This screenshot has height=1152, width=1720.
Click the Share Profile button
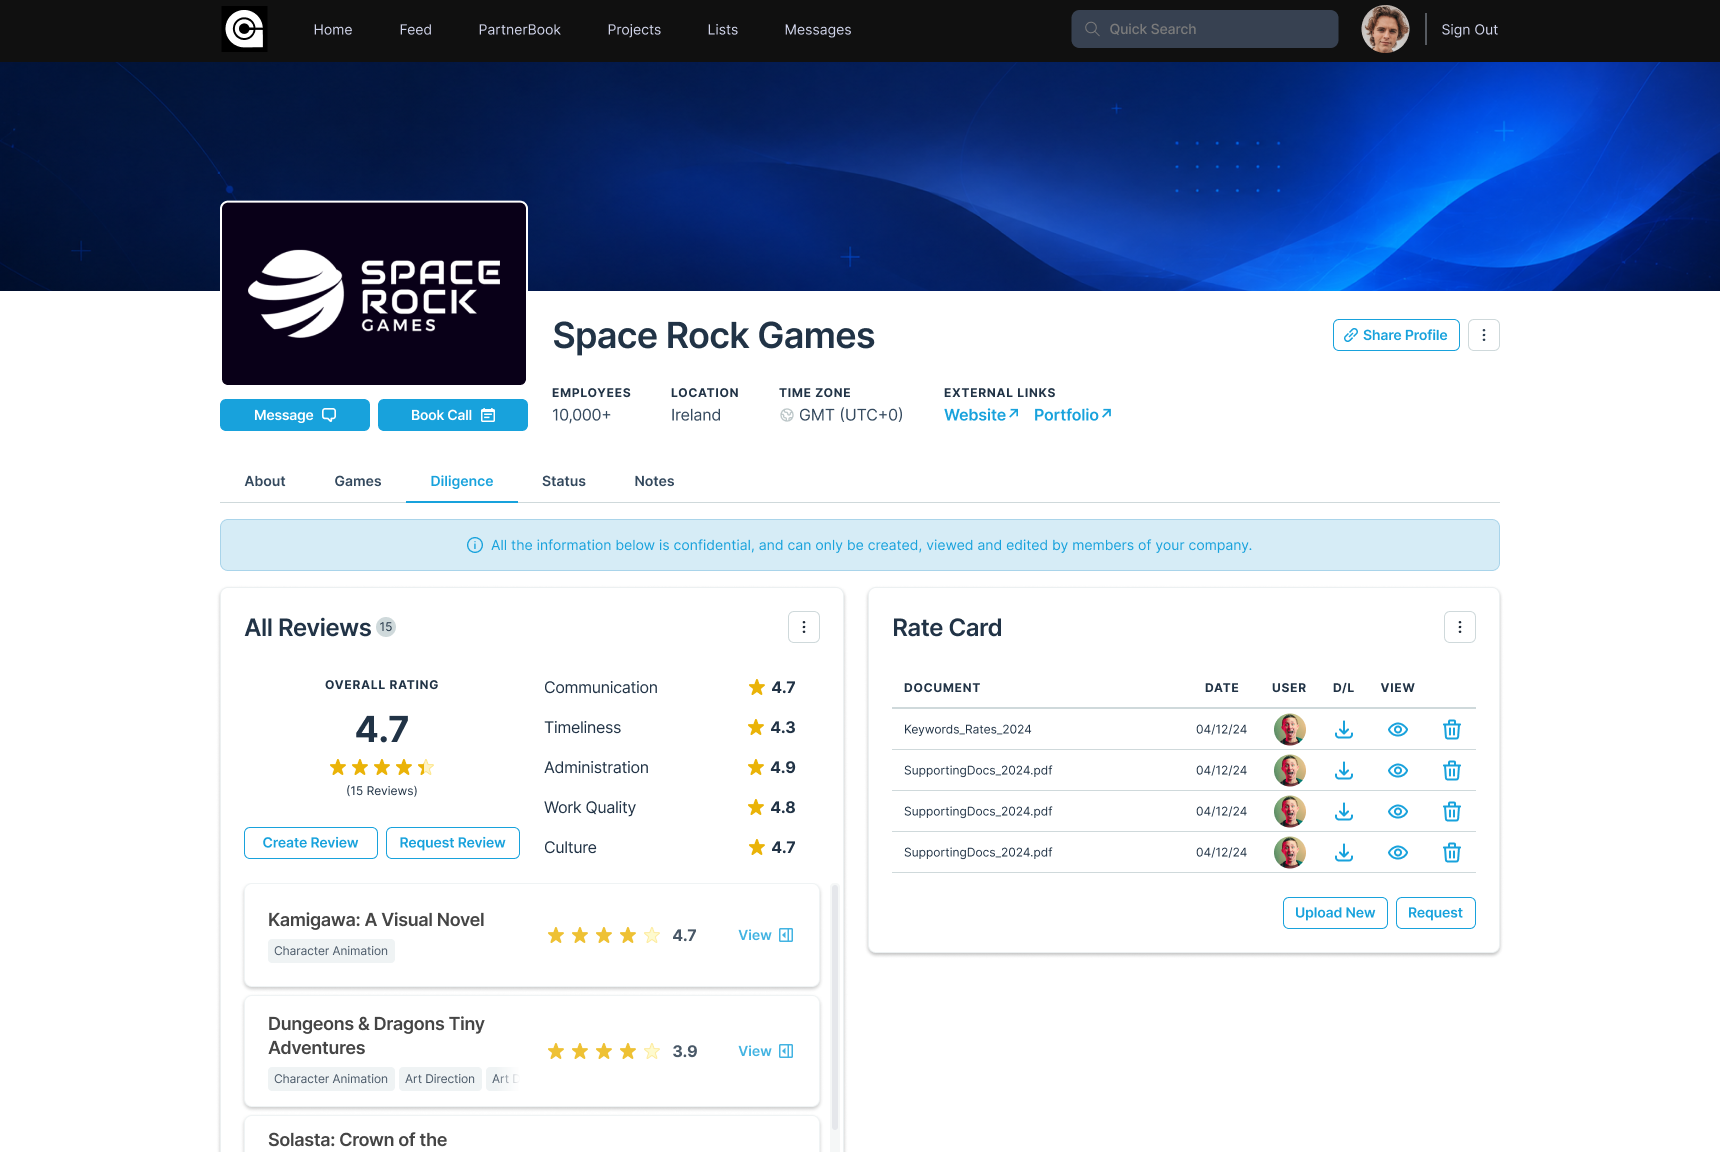pos(1396,335)
